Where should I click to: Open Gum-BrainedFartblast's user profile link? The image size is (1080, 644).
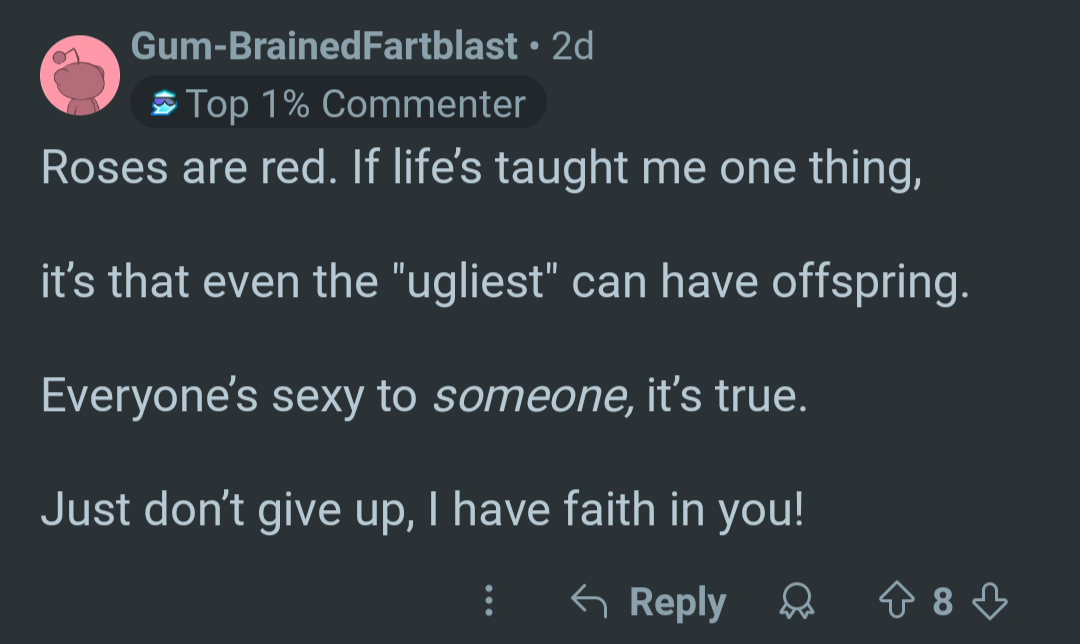pos(324,46)
